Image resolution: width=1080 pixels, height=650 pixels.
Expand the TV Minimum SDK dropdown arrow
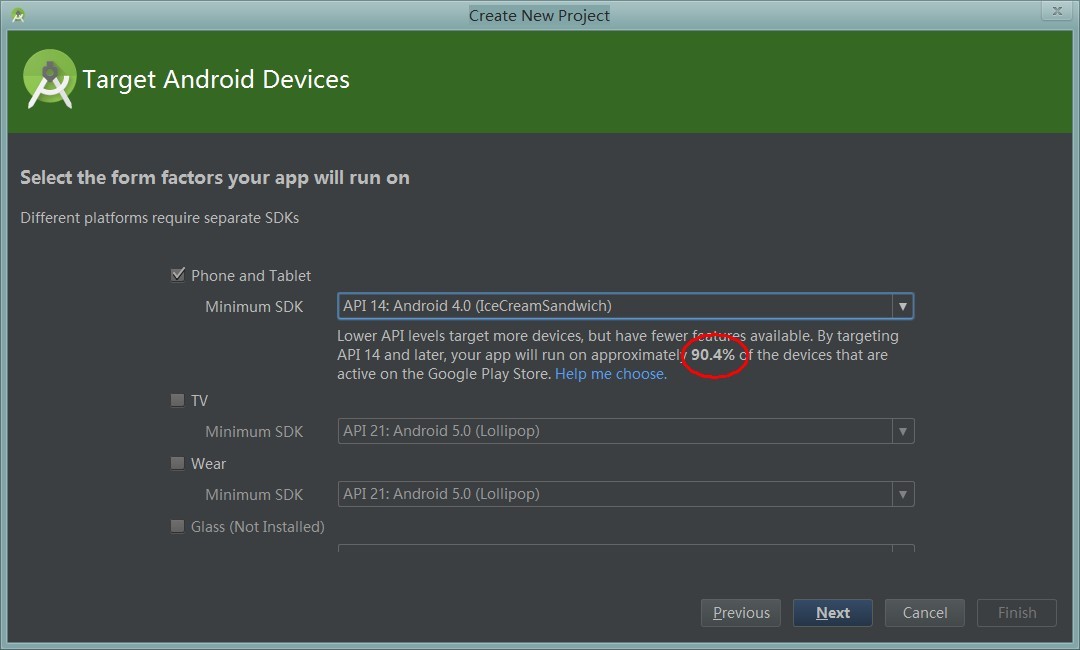click(x=902, y=431)
